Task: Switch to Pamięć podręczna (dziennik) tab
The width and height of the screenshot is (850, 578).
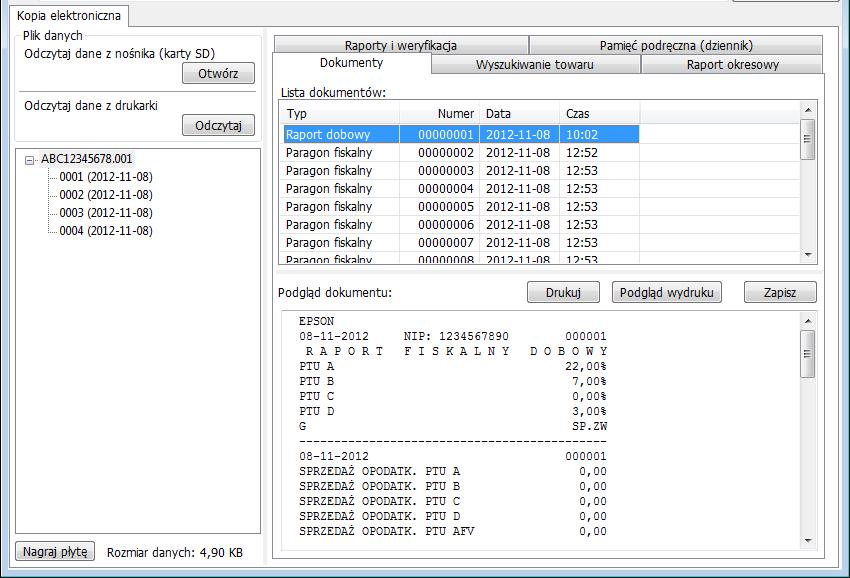Action: (676, 46)
